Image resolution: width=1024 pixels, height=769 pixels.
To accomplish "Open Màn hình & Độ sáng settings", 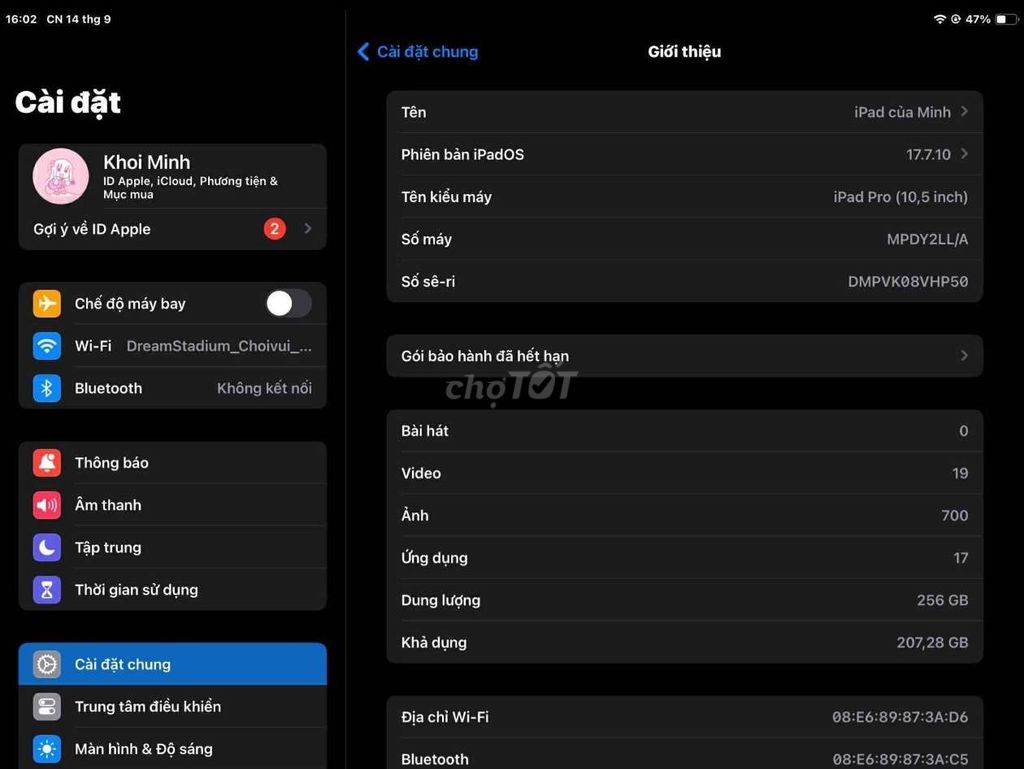I will pos(172,749).
